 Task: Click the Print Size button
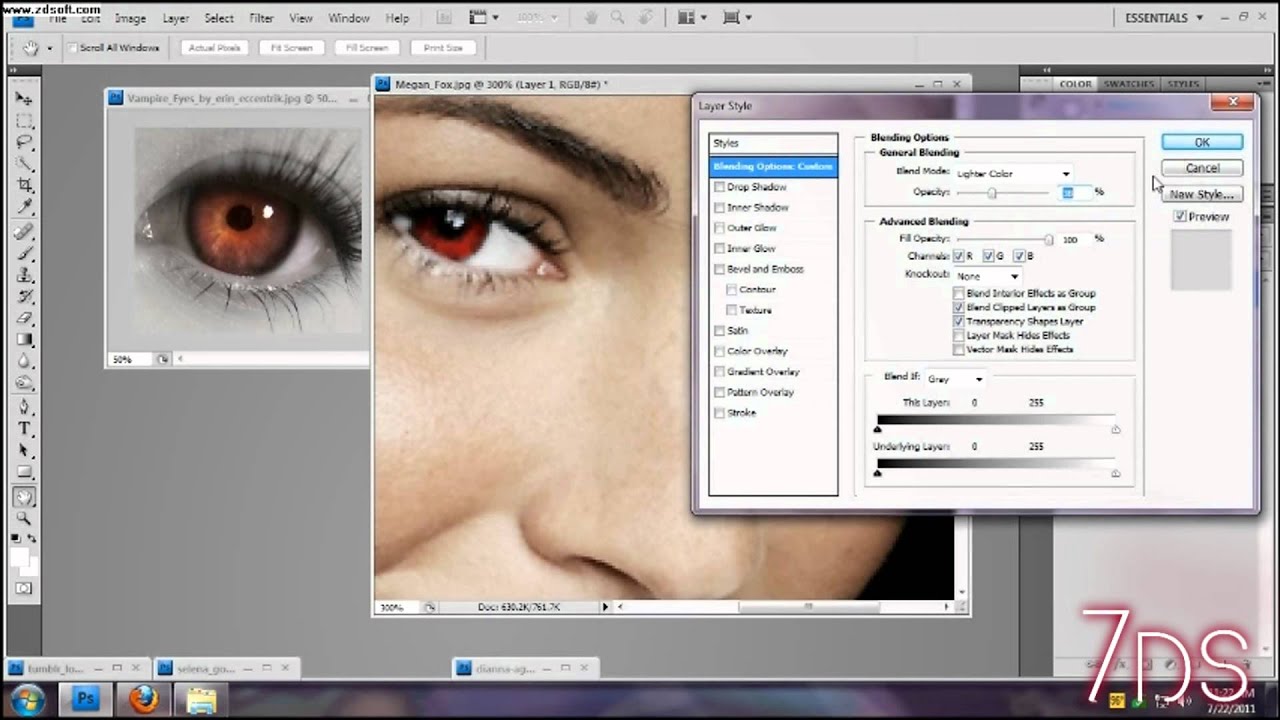443,48
